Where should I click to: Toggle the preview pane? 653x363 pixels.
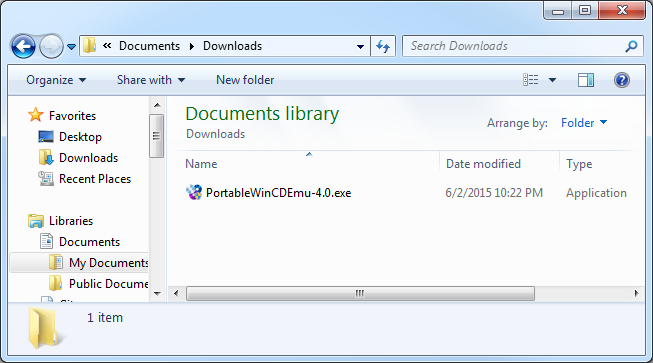586,80
